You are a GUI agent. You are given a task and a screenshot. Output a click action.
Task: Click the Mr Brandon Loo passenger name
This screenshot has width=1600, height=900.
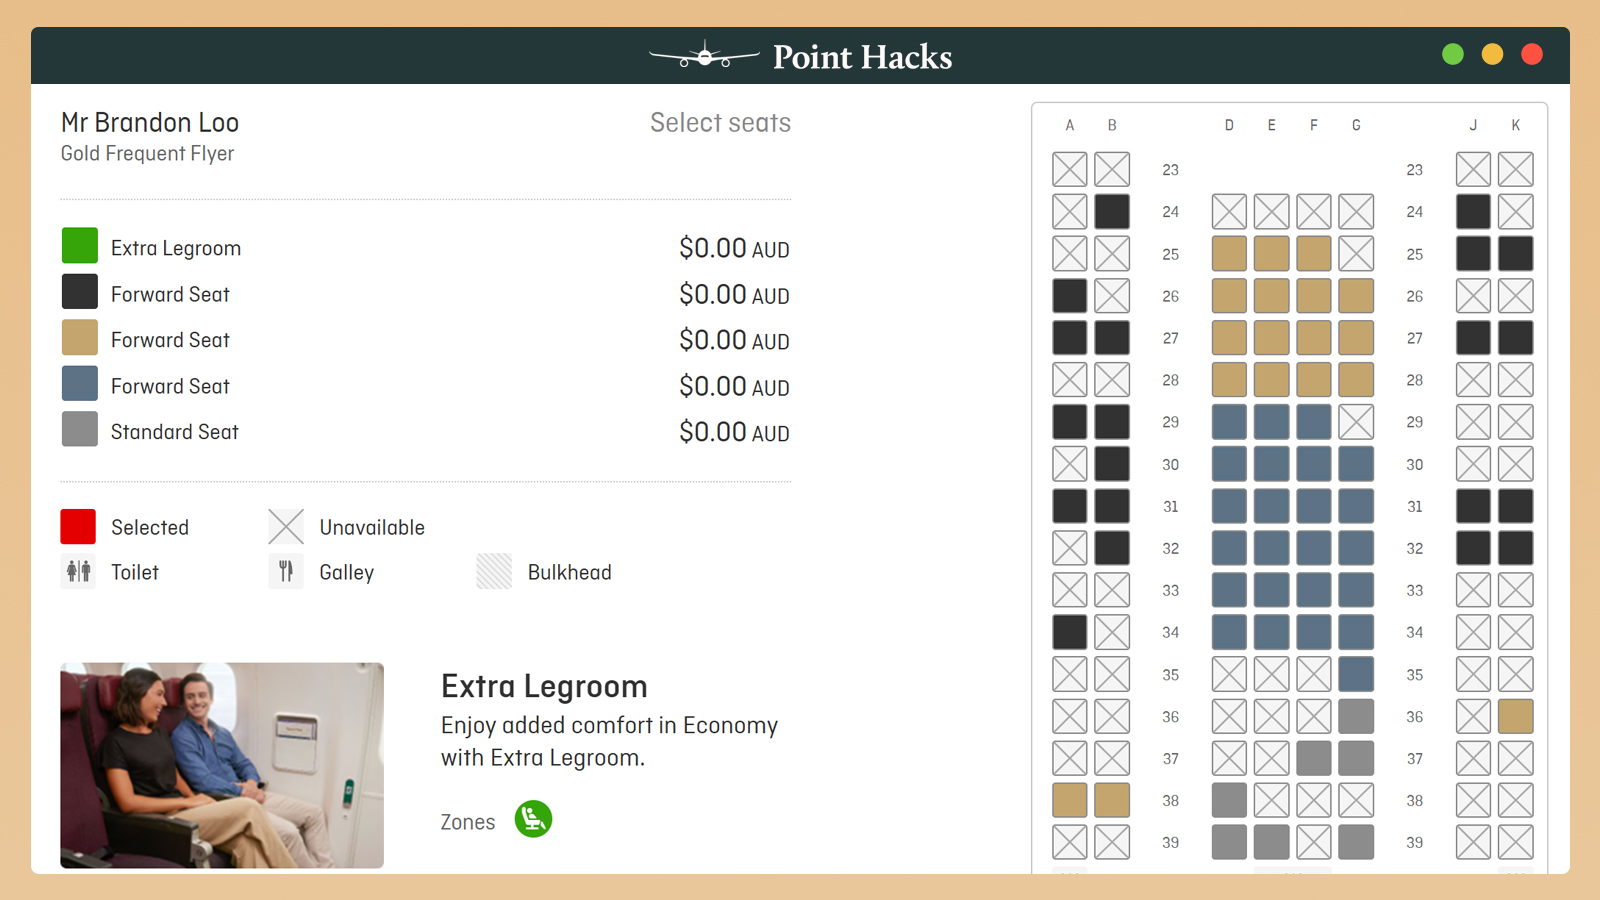pyautogui.click(x=150, y=123)
